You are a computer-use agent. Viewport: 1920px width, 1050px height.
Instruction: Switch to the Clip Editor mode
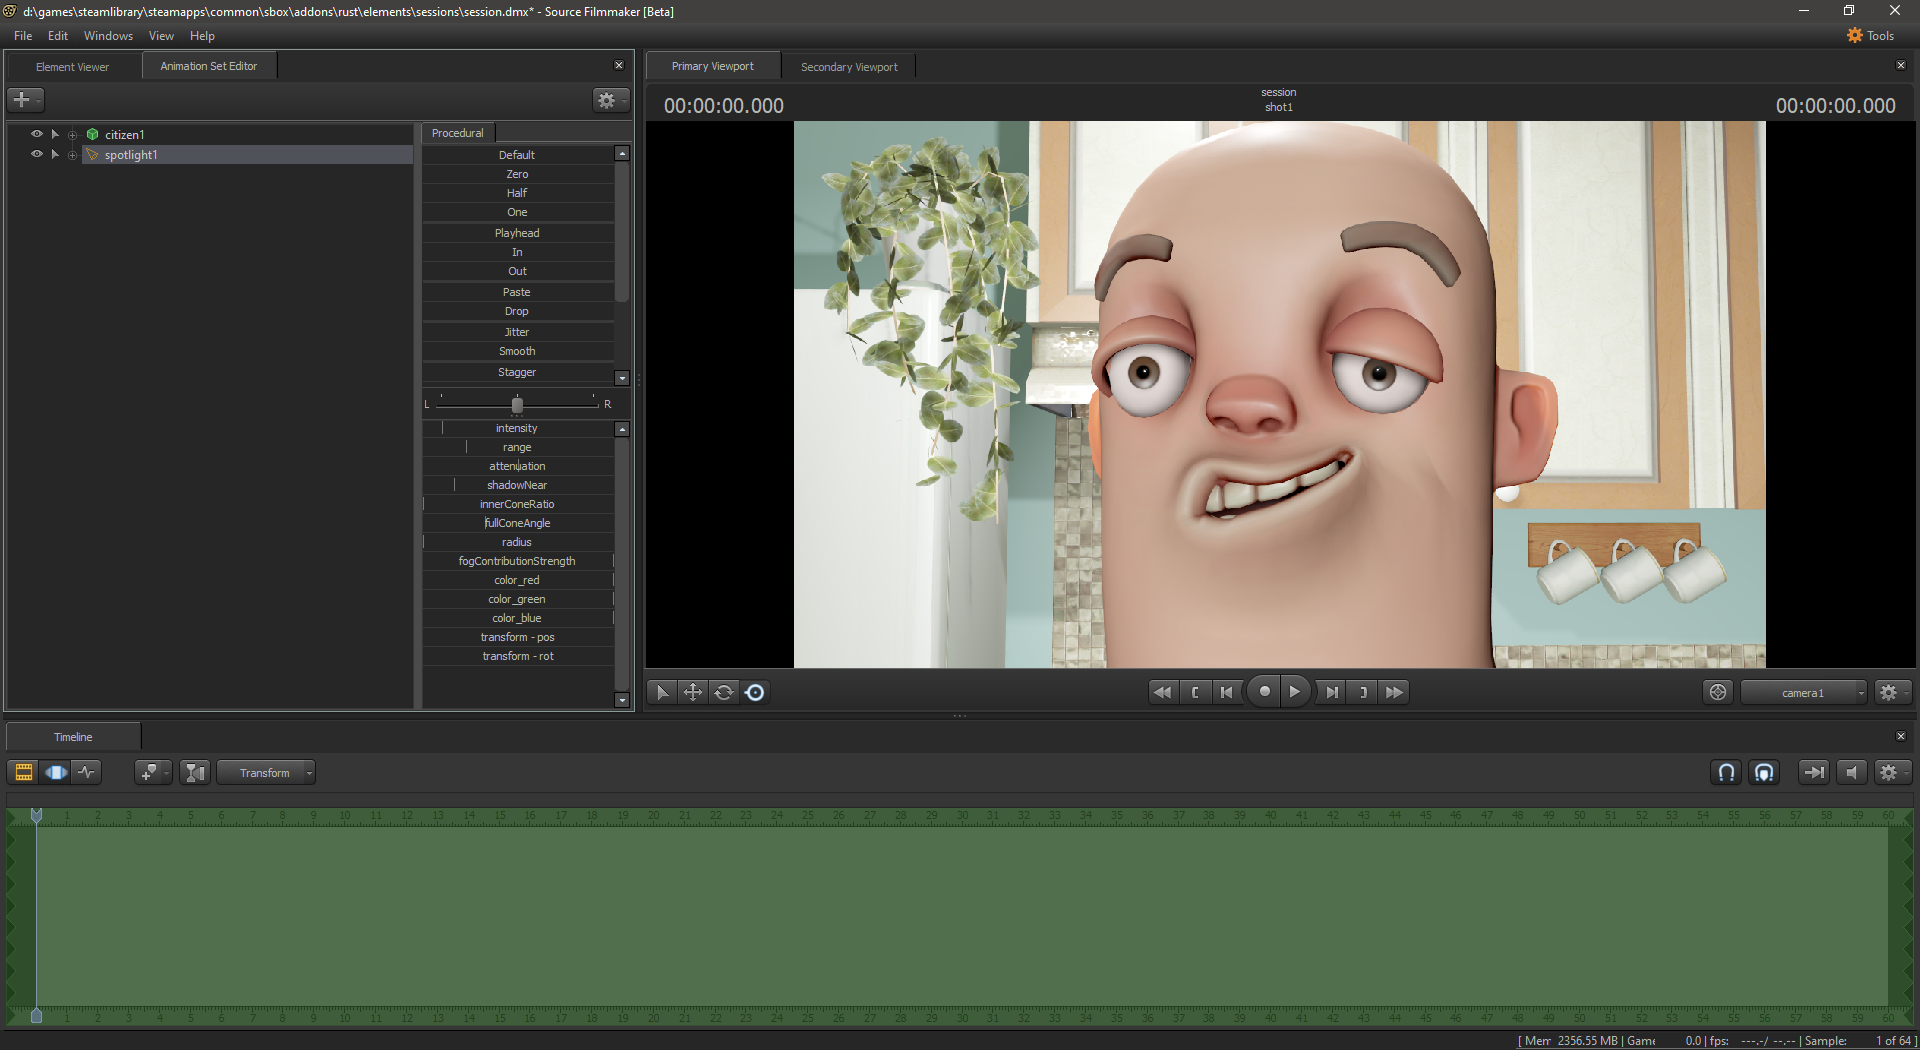23,772
